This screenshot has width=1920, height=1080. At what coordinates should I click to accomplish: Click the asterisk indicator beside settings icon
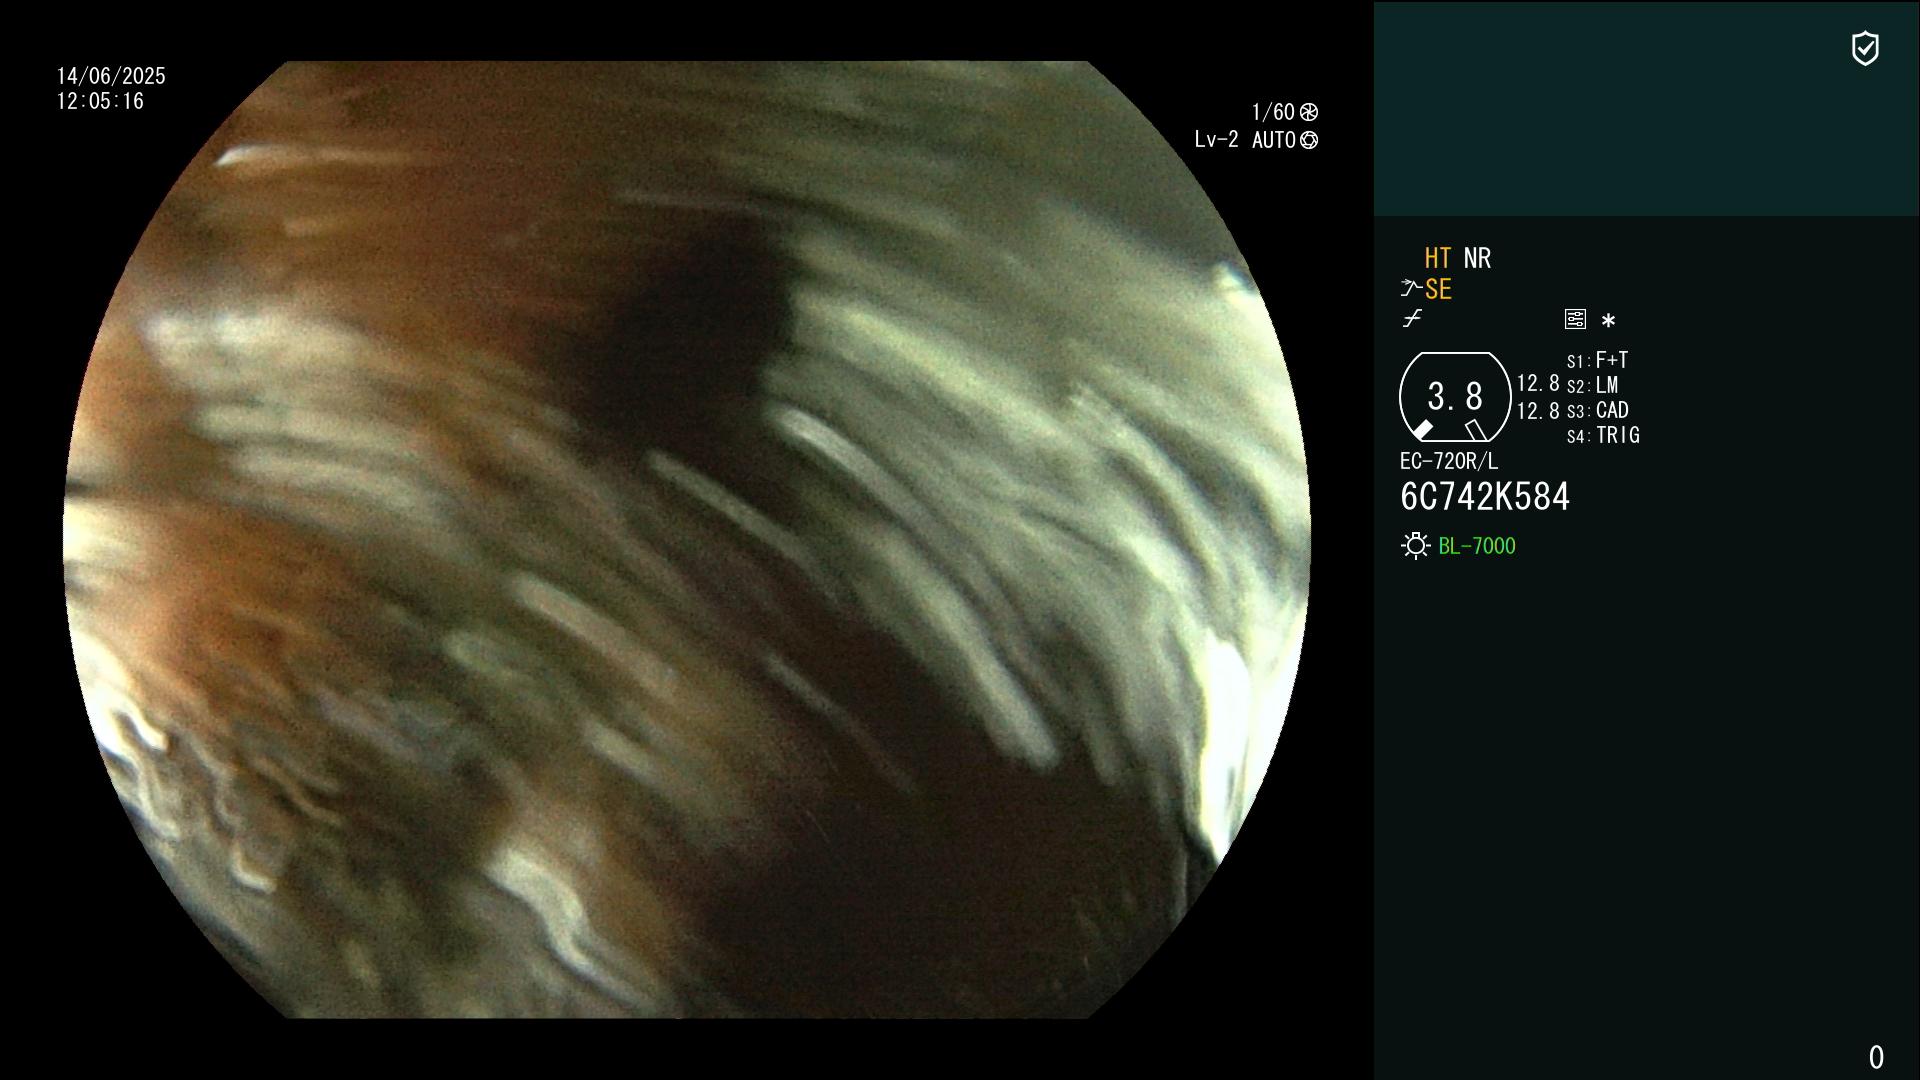point(1608,320)
